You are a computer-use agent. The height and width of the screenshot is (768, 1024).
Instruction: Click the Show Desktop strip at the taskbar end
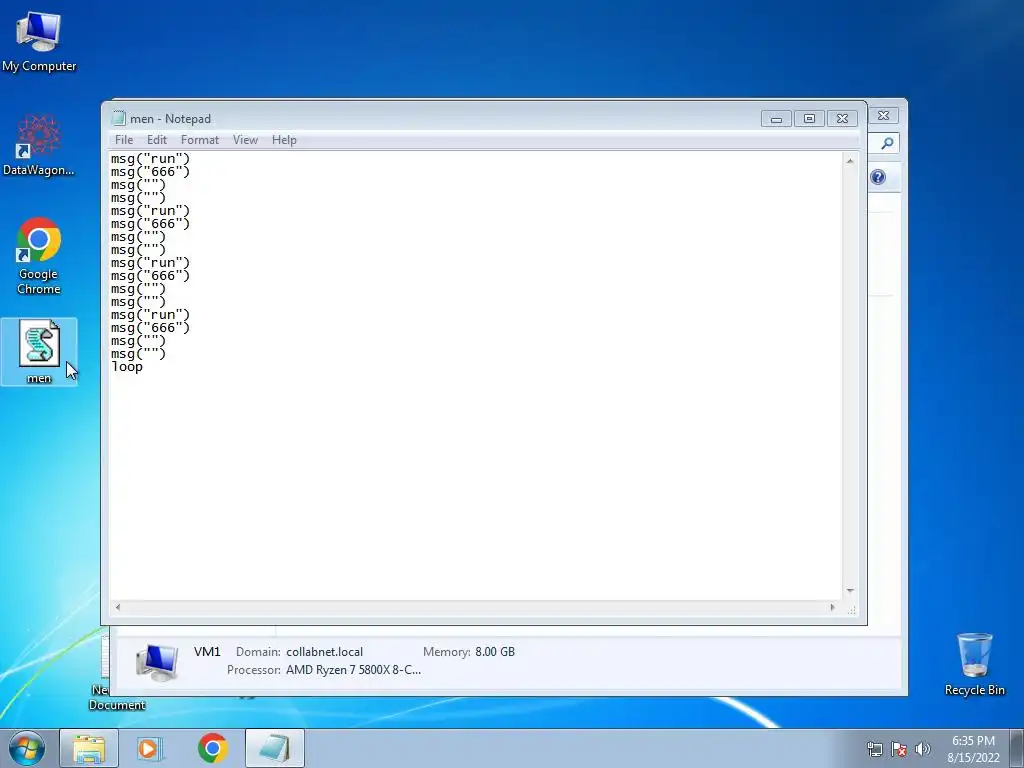(1017, 748)
